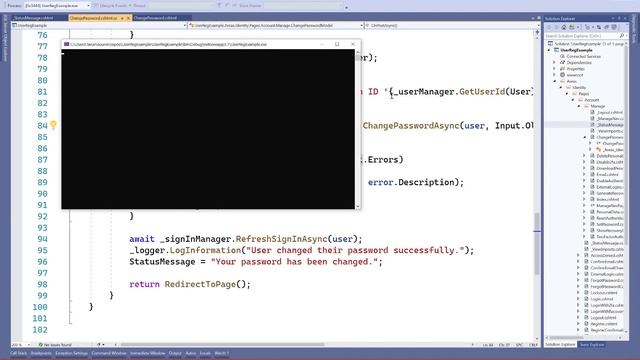Open the Autos tab
This screenshot has height=360, width=640.
tap(191, 353)
